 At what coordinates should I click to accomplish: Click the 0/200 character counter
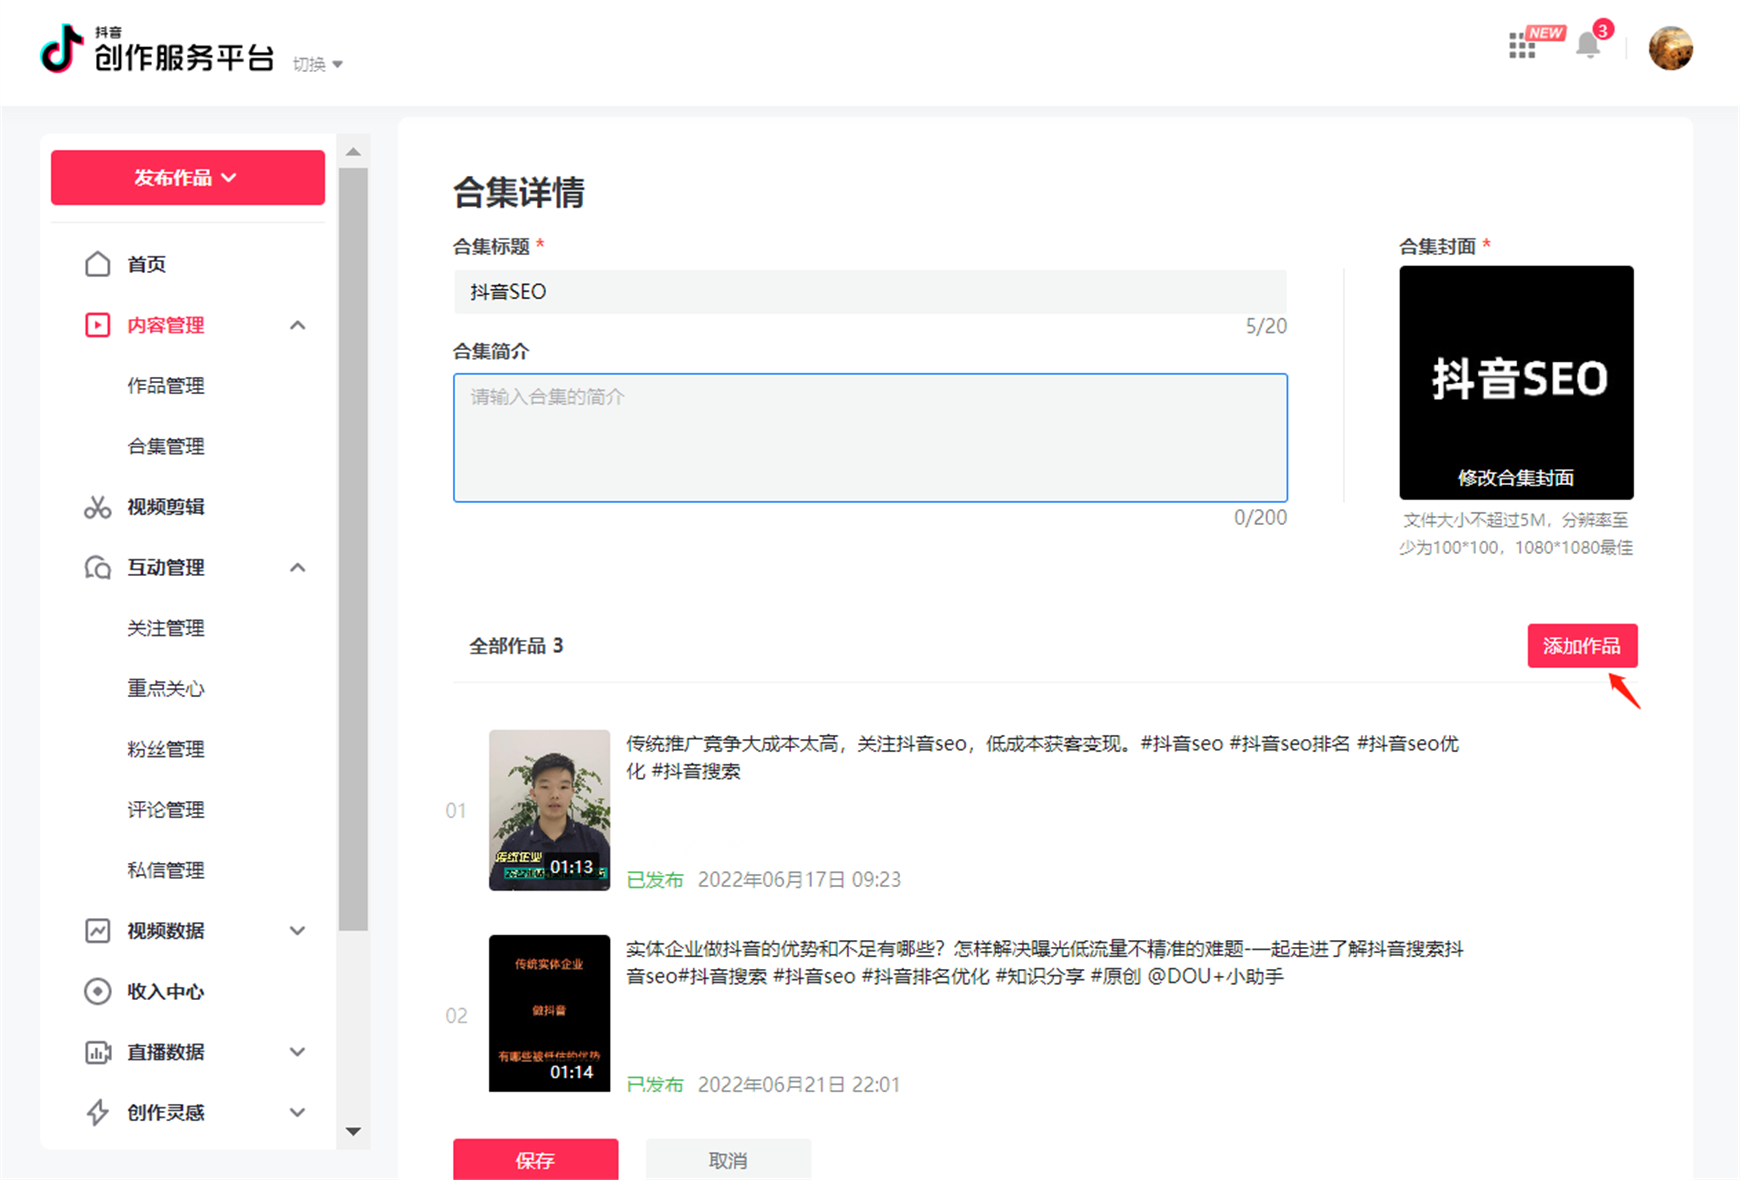1260,518
